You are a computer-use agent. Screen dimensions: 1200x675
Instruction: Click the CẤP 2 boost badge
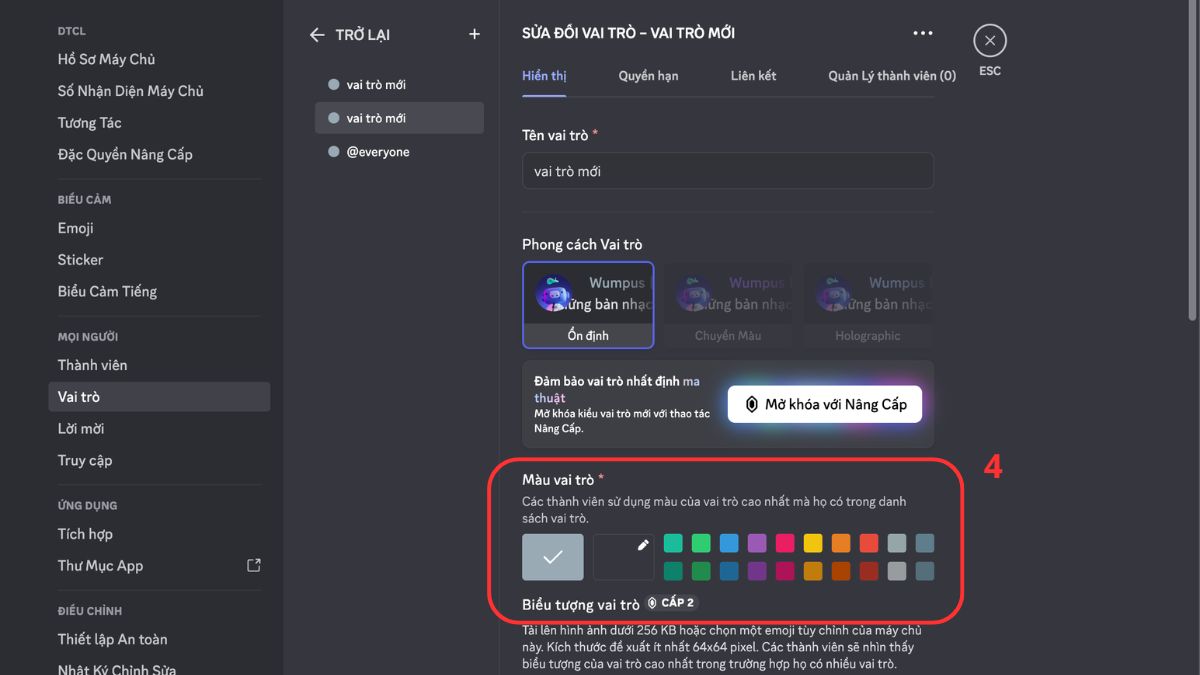pos(673,602)
